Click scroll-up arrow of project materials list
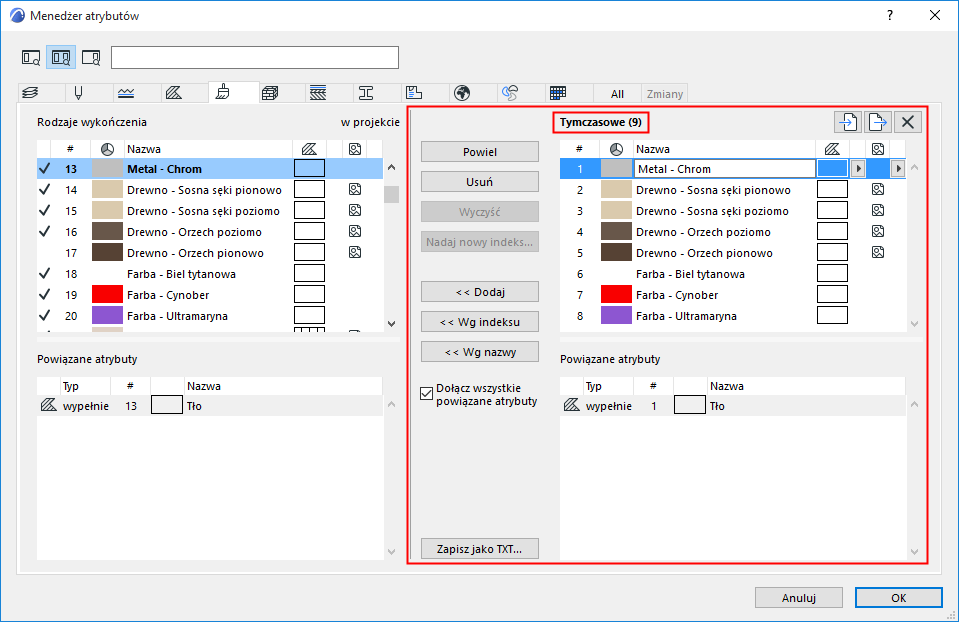959x622 pixels. (391, 168)
